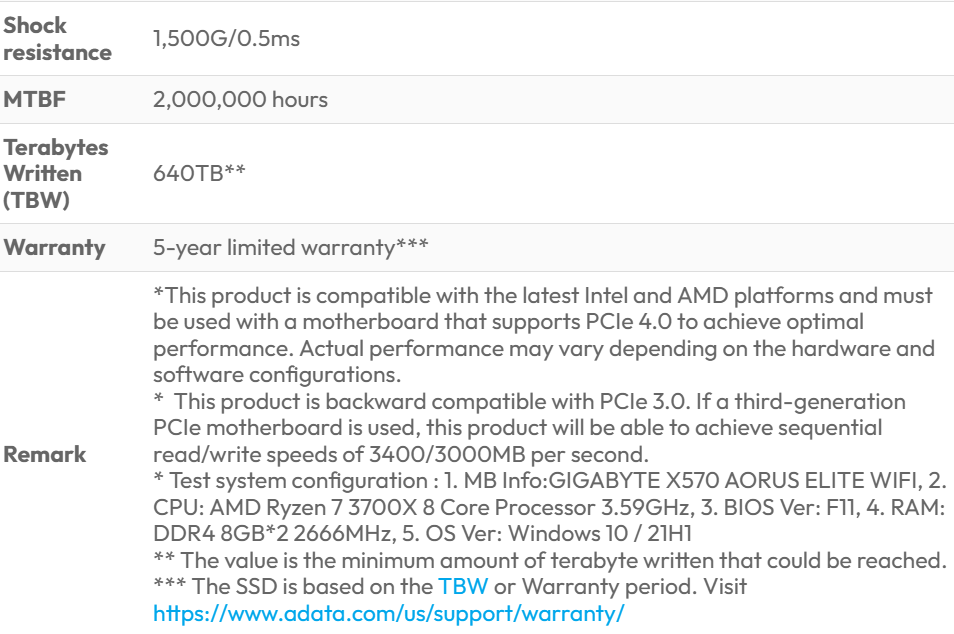This screenshot has width=954, height=634.
Task: Open the TBW hyperlink in the remark
Action: (x=463, y=586)
